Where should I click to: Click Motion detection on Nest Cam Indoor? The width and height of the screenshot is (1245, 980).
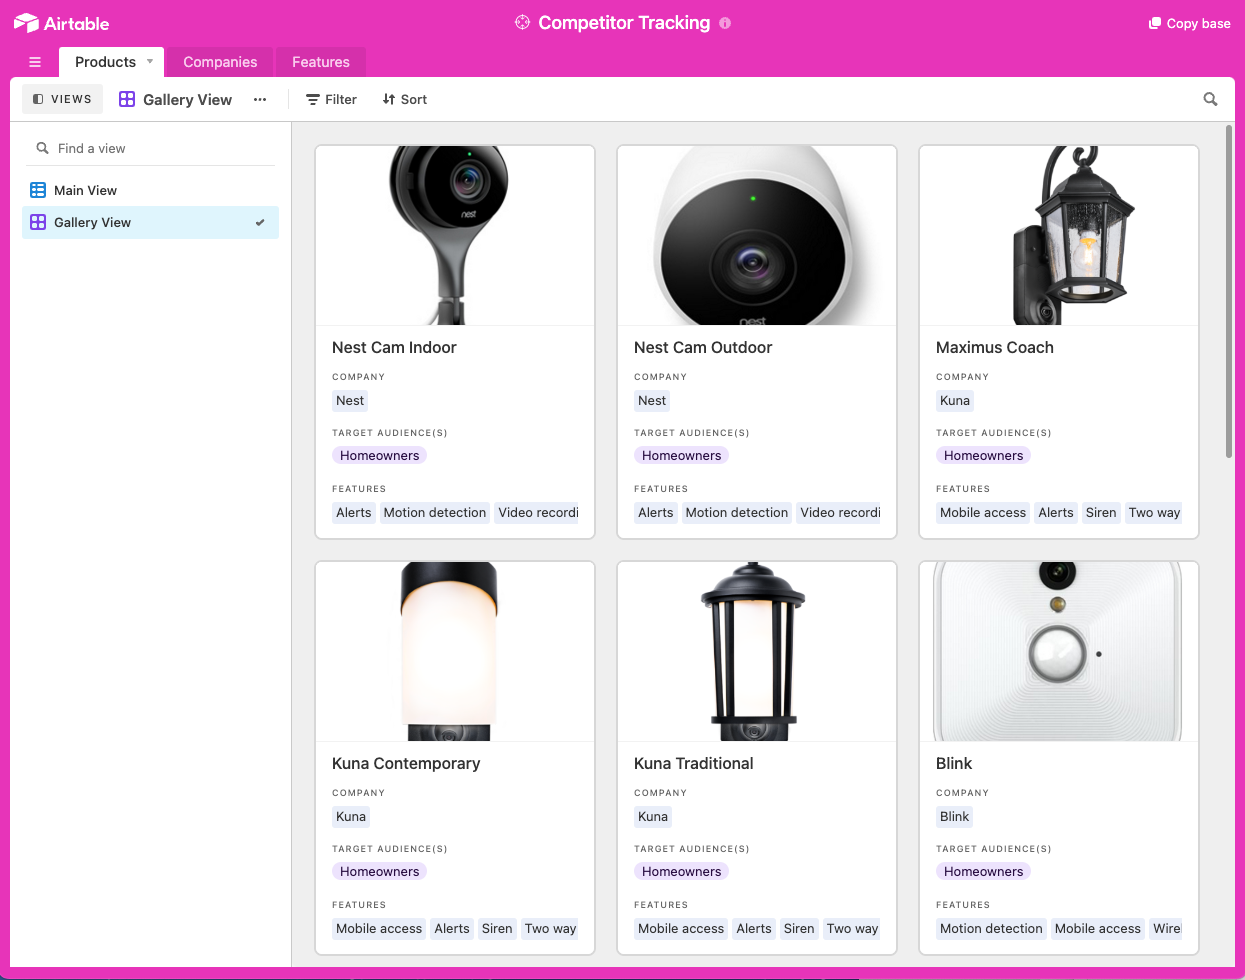coord(435,512)
